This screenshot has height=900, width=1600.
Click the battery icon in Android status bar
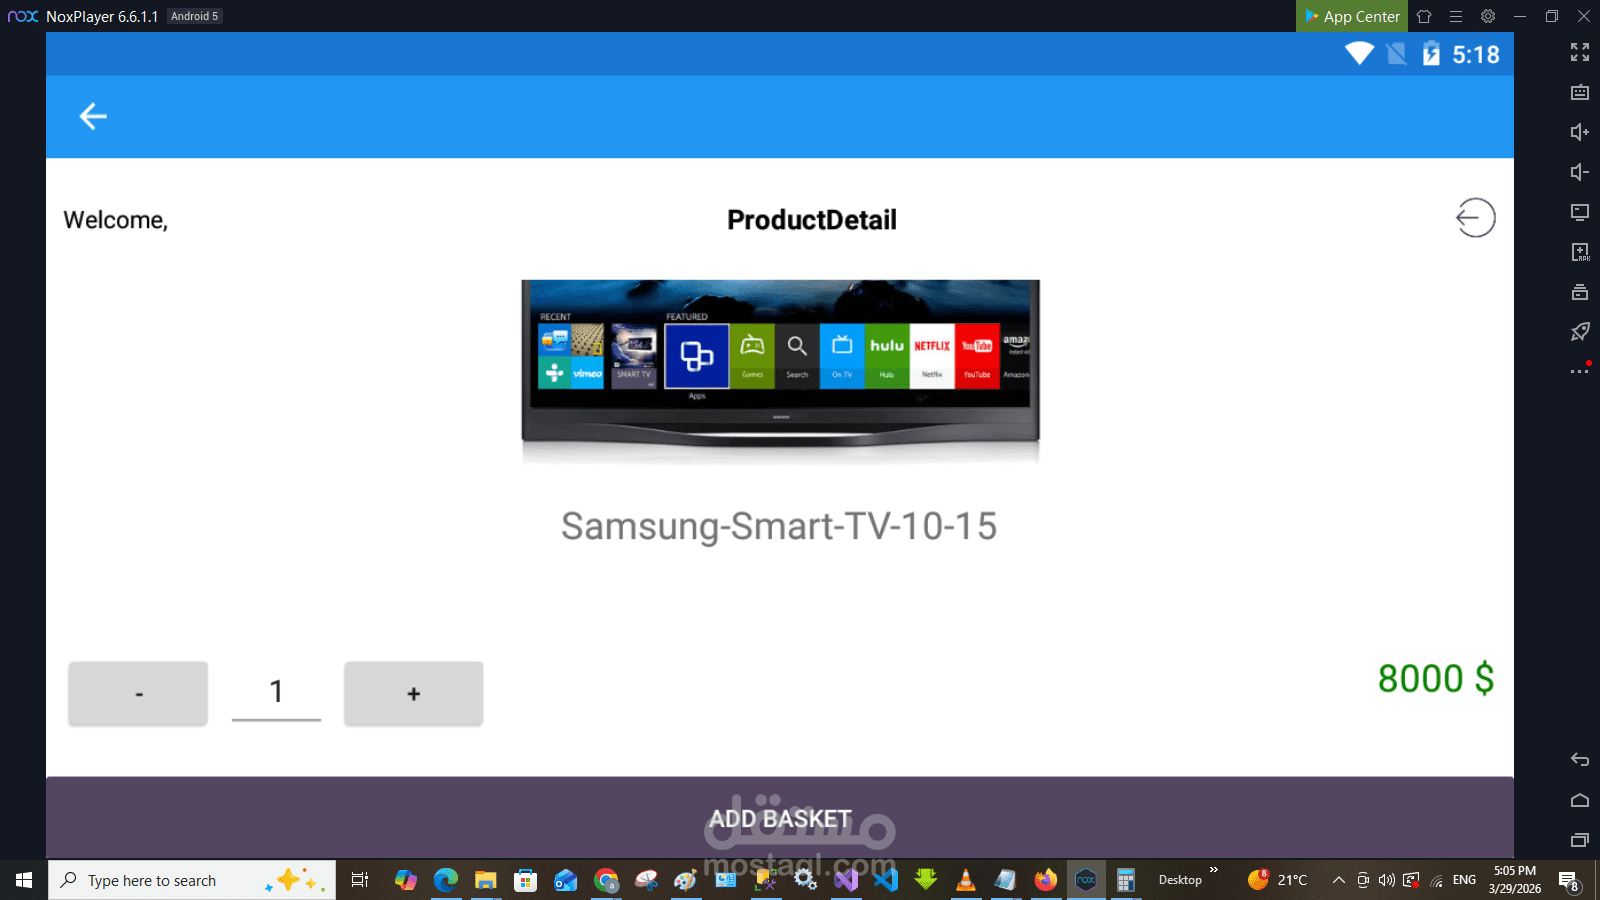click(x=1431, y=54)
